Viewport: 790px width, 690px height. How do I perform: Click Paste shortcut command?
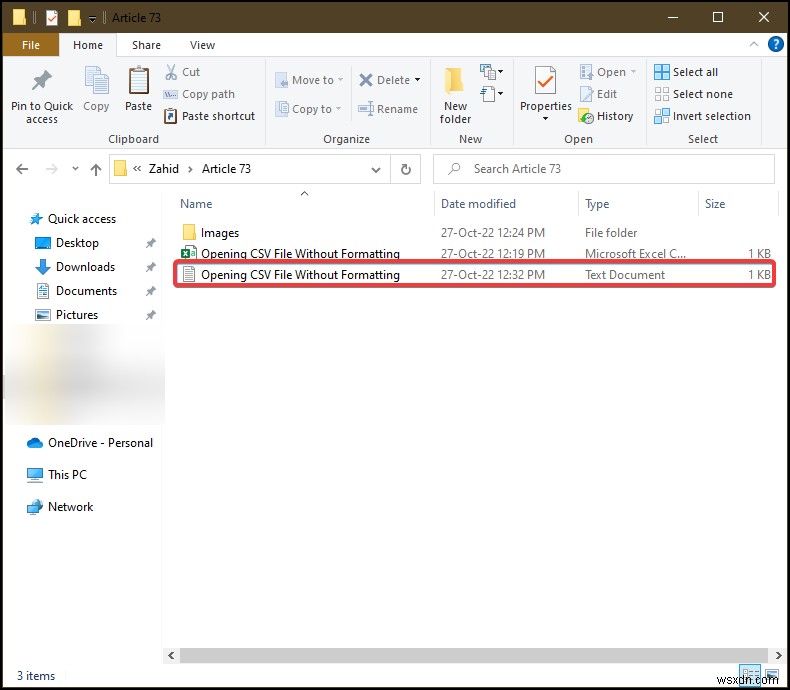210,116
